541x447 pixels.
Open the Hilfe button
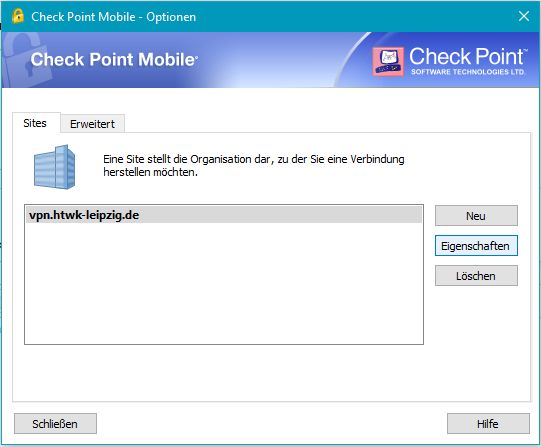click(x=488, y=424)
